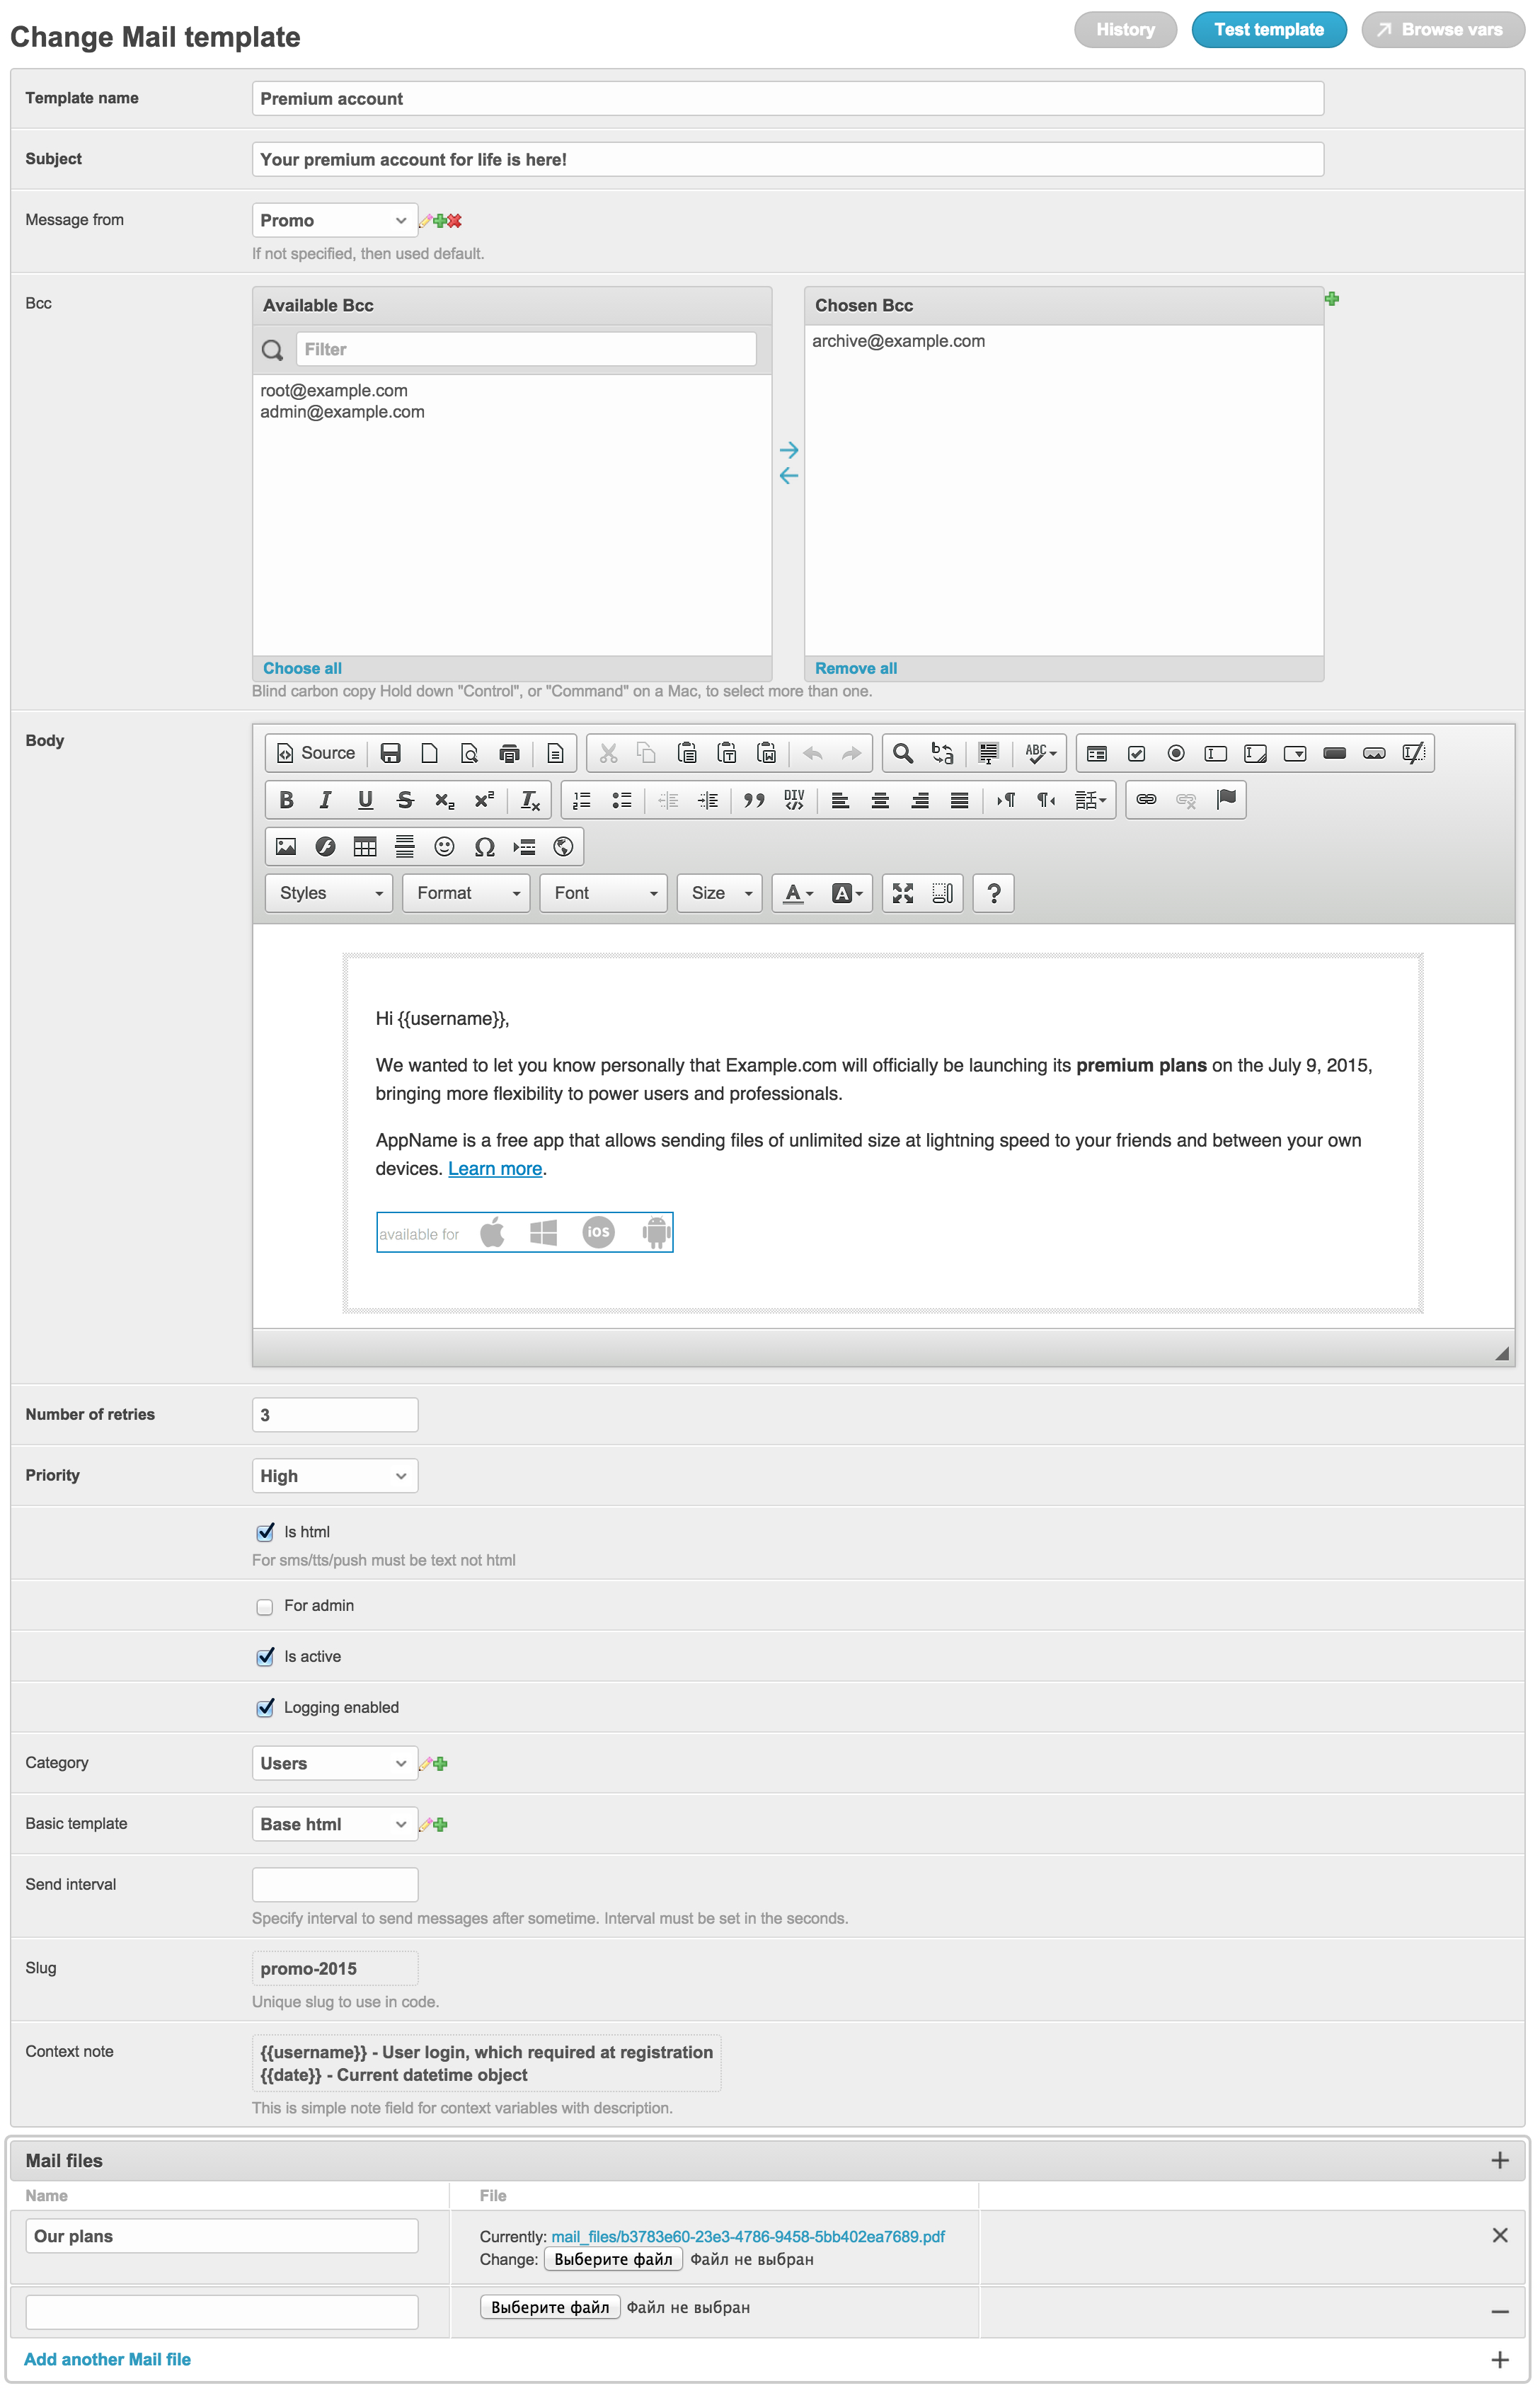Viewport: 1540px width, 2393px height.
Task: Click the Test template button
Action: point(1268,30)
